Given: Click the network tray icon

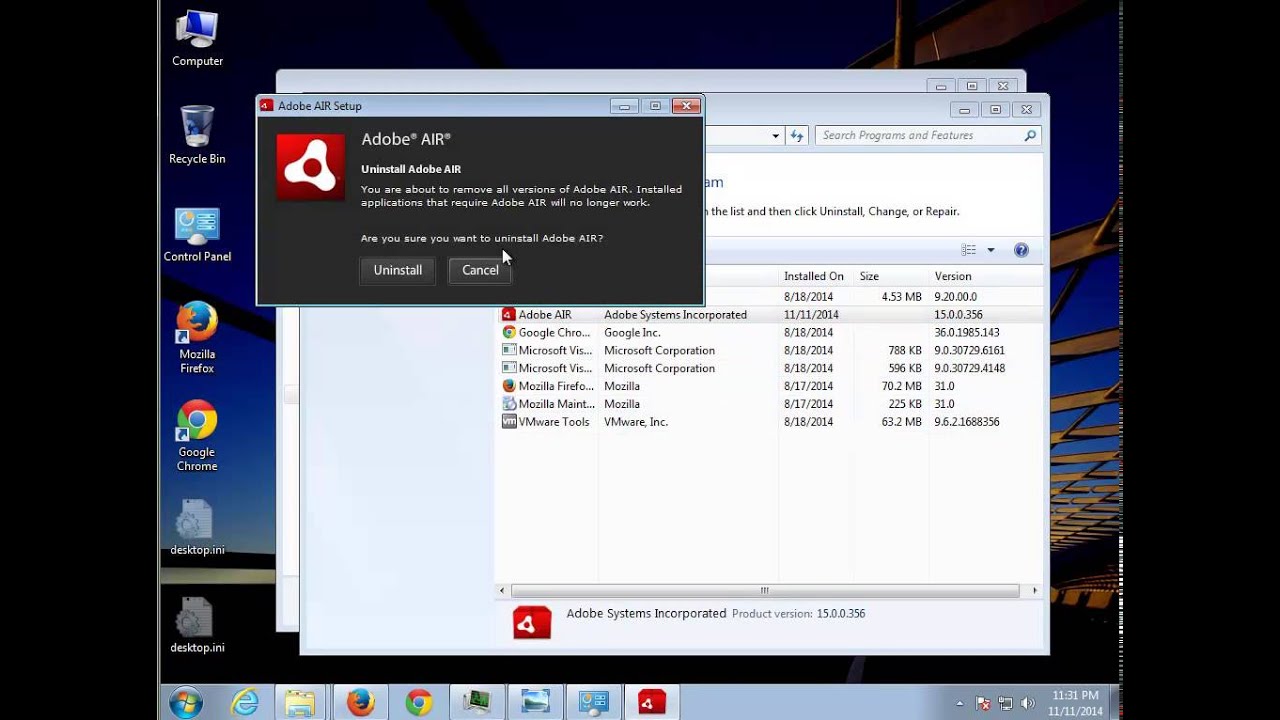Looking at the screenshot, I should [x=1005, y=703].
